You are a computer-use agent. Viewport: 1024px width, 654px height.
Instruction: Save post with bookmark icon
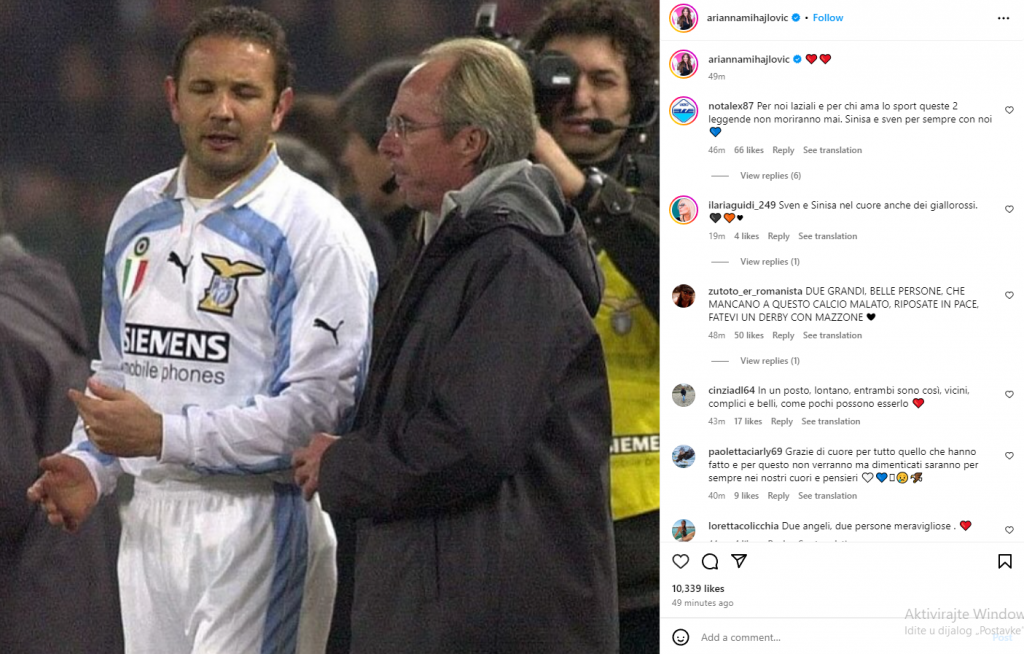click(x=1004, y=561)
